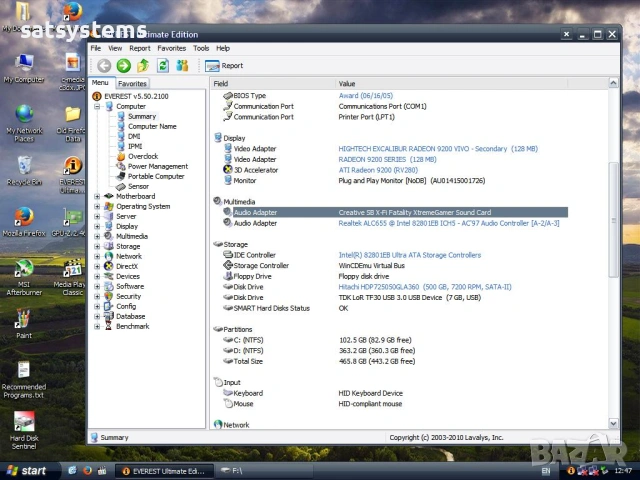640x480 pixels.
Task: Click the scroll down arrow in details pane
Action: [613, 423]
